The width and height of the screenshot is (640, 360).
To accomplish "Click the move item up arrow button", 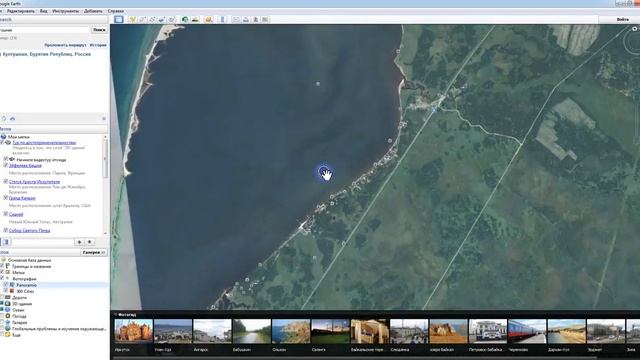I will pyautogui.click(x=79, y=242).
